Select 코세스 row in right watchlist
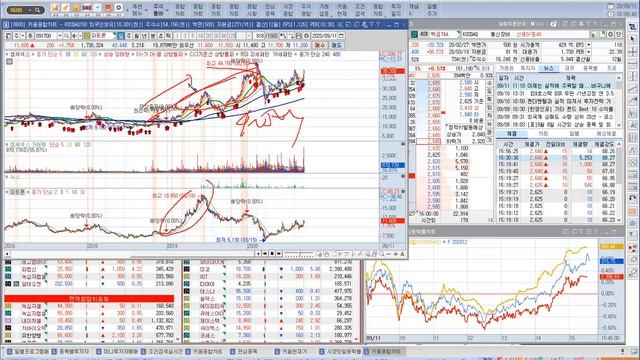Image resolution: width=640 pixels, height=360 pixels. [269, 335]
